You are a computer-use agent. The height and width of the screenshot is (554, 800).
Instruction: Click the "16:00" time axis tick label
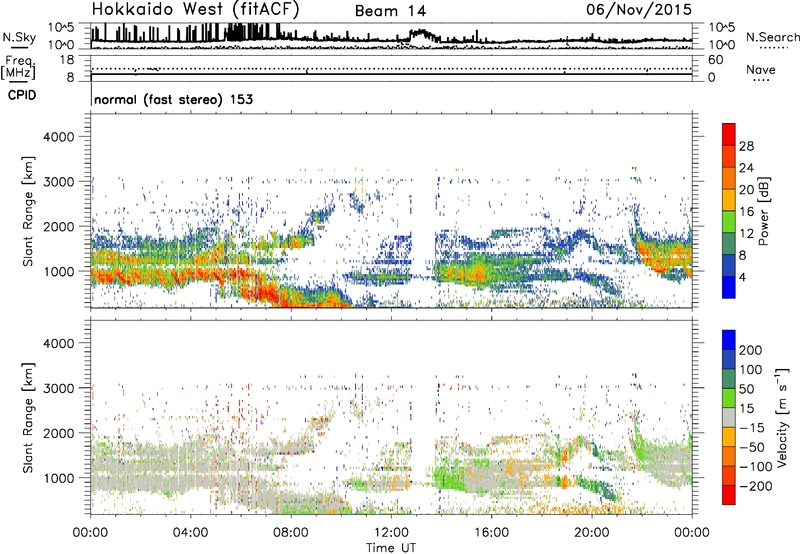[491, 533]
